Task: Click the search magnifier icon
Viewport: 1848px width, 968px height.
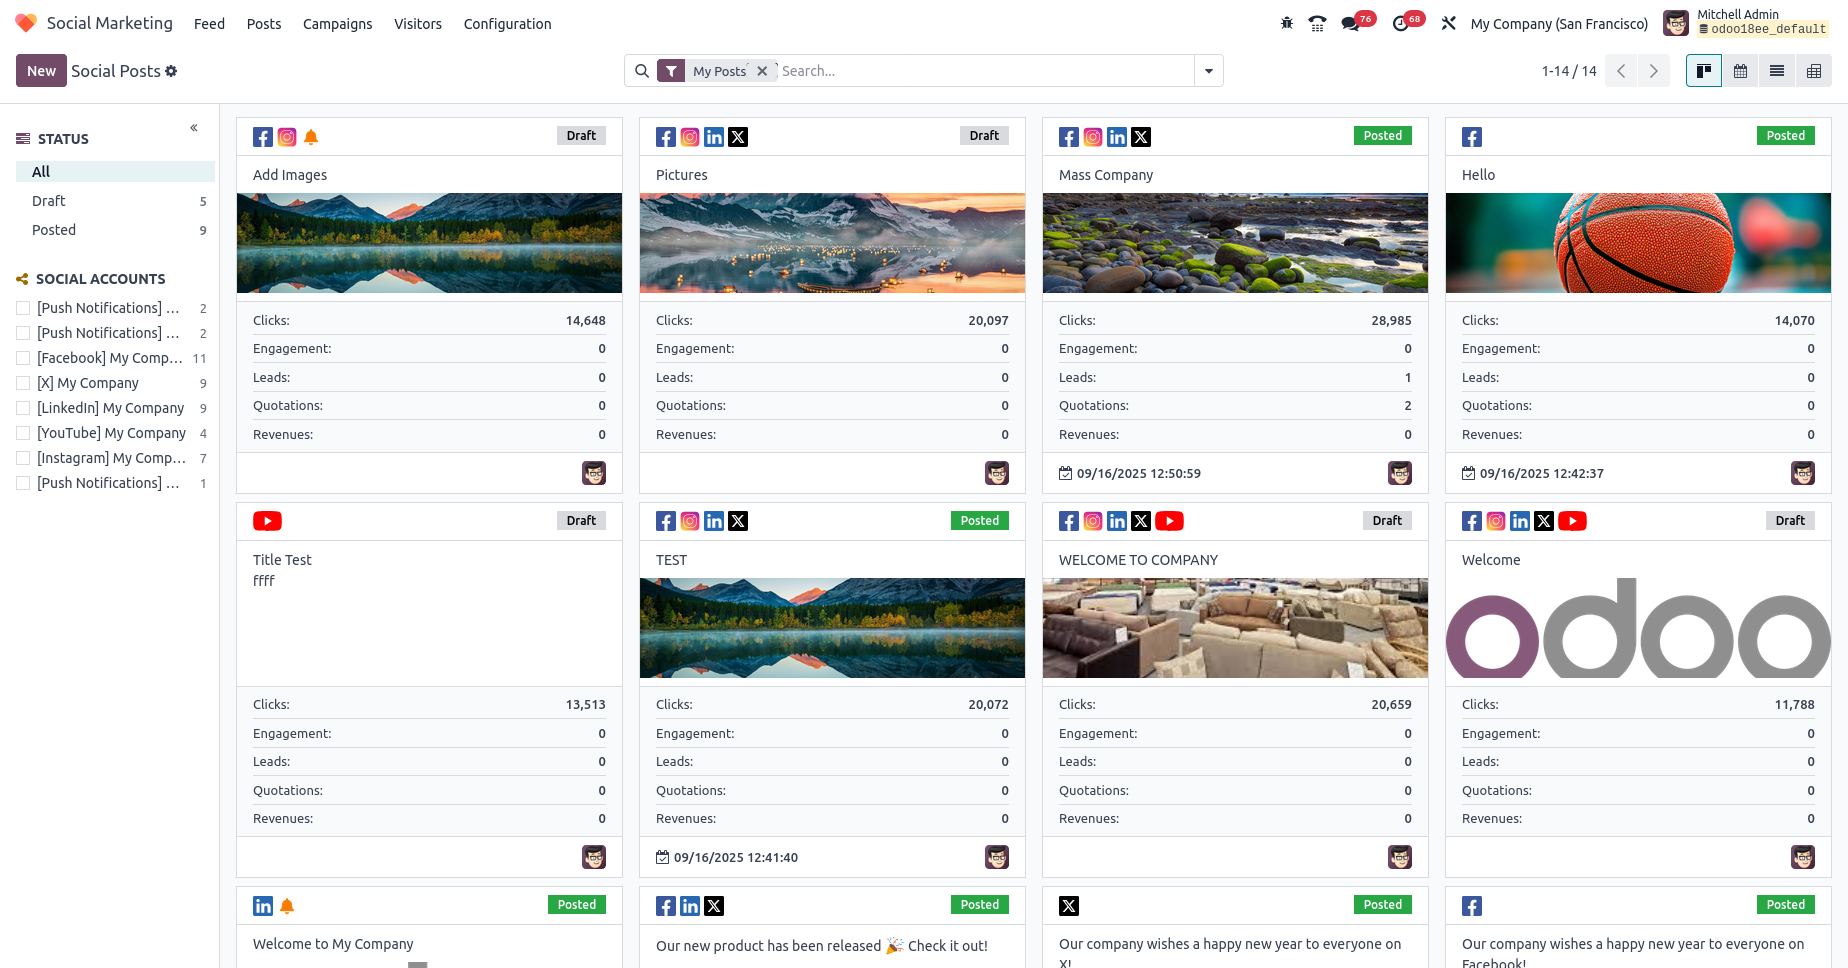Action: tap(642, 71)
